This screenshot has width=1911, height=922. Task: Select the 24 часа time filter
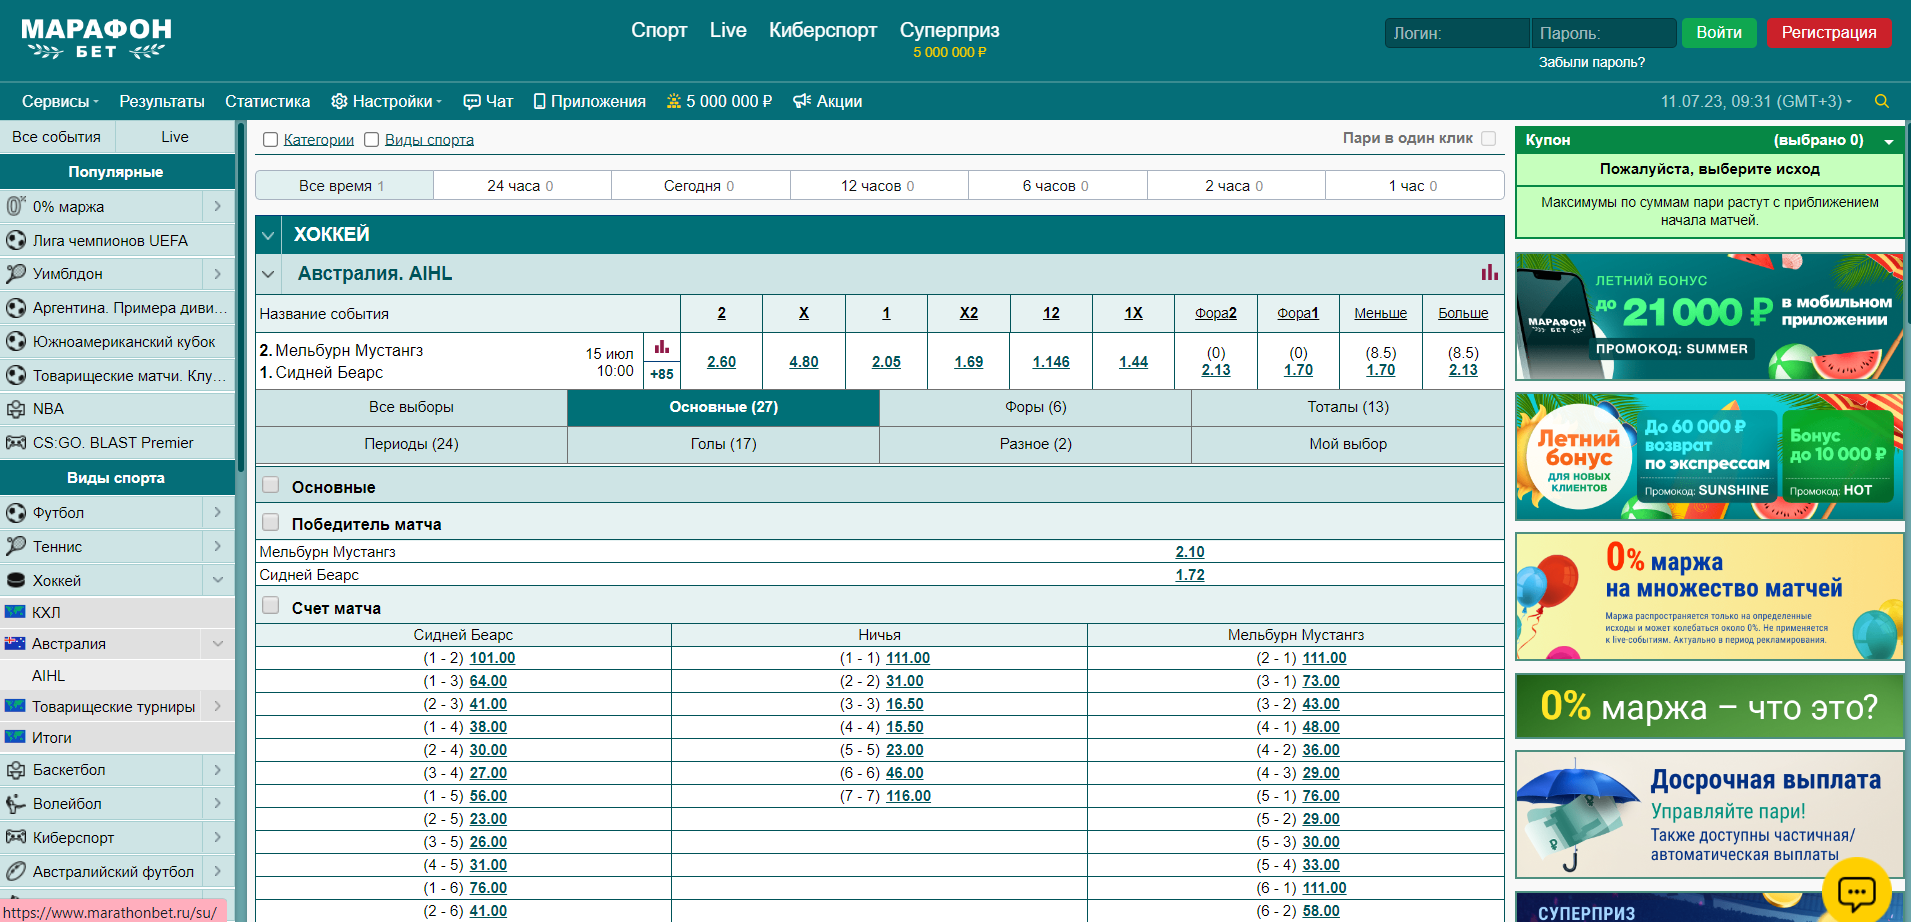tap(522, 185)
